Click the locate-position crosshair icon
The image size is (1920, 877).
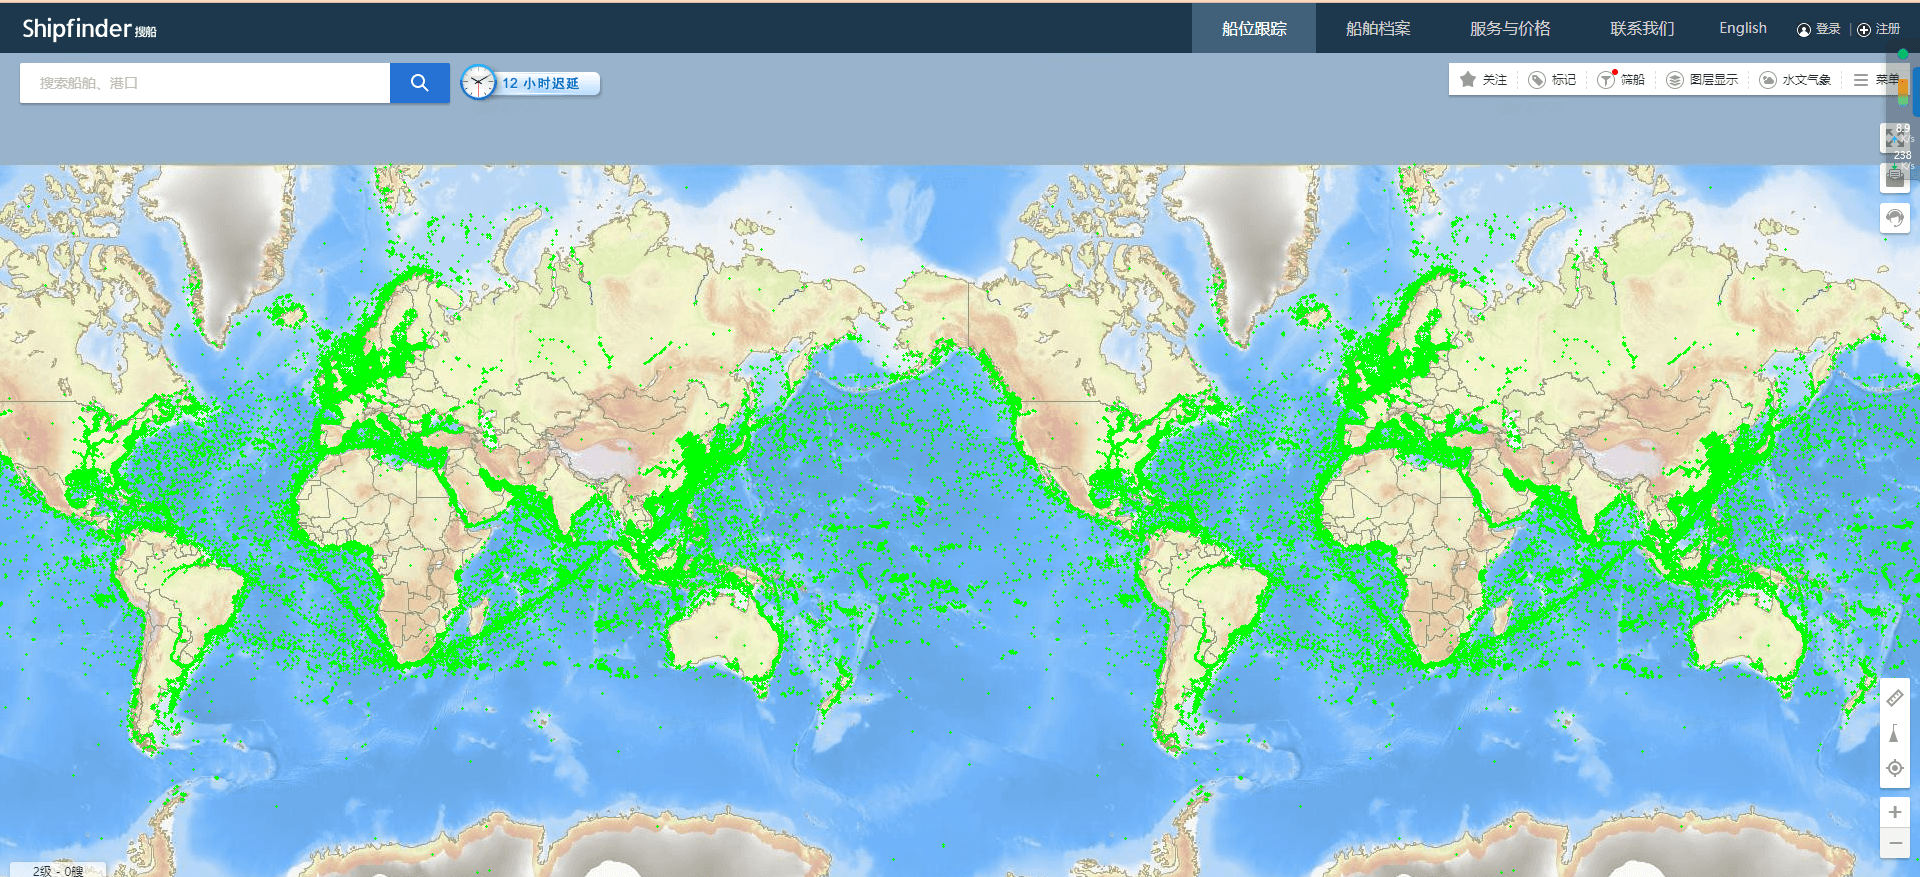coord(1894,768)
